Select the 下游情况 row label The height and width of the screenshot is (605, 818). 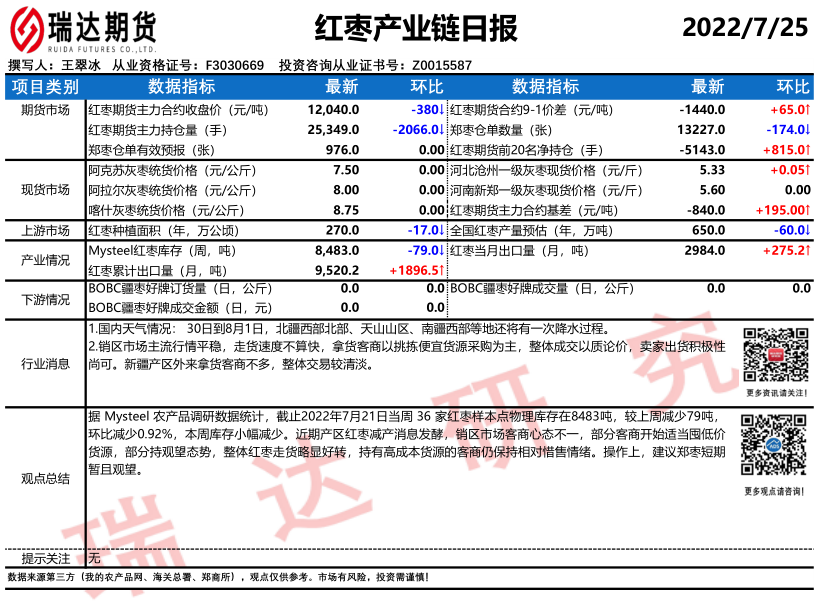tap(45, 299)
